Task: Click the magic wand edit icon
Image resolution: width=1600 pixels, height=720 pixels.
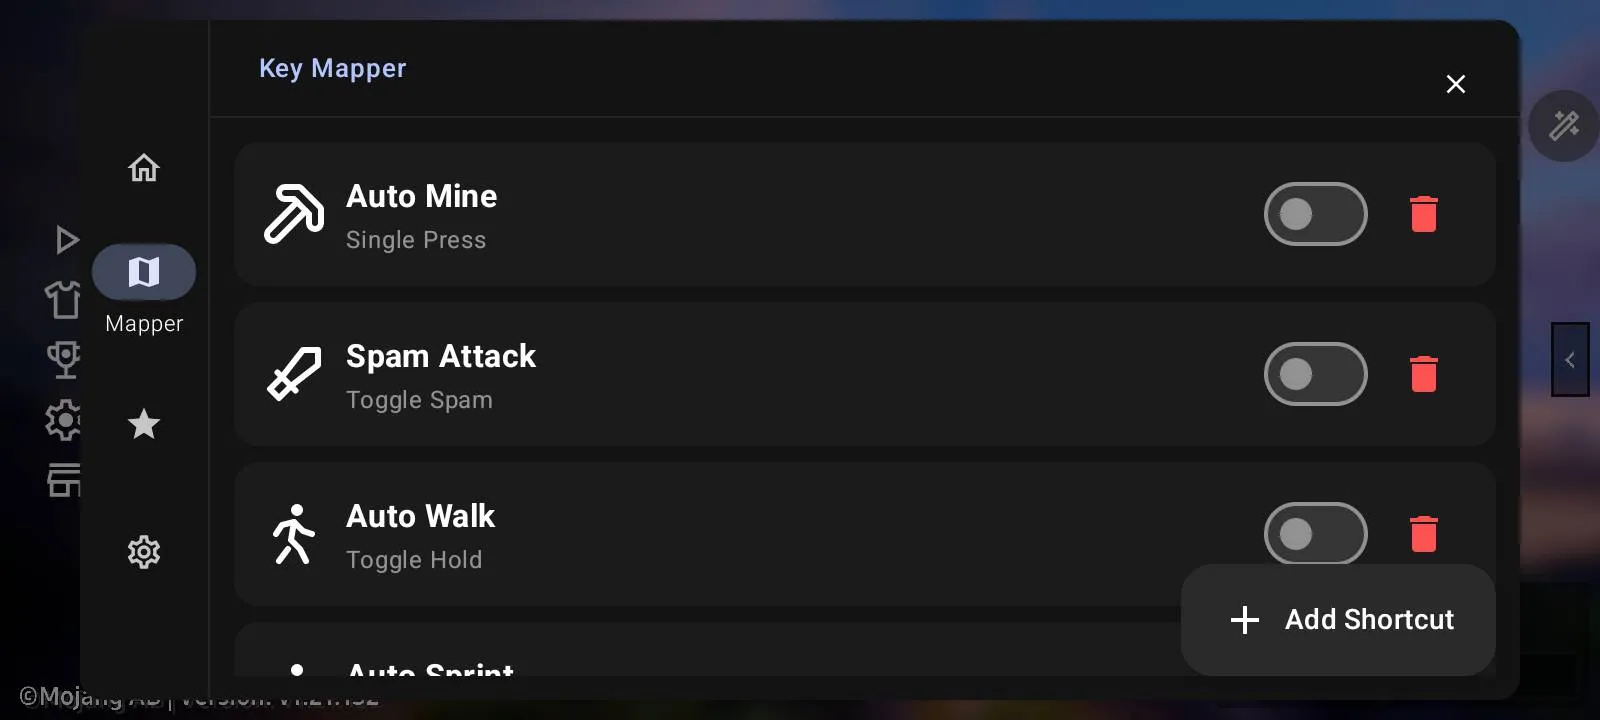Action: point(1563,126)
